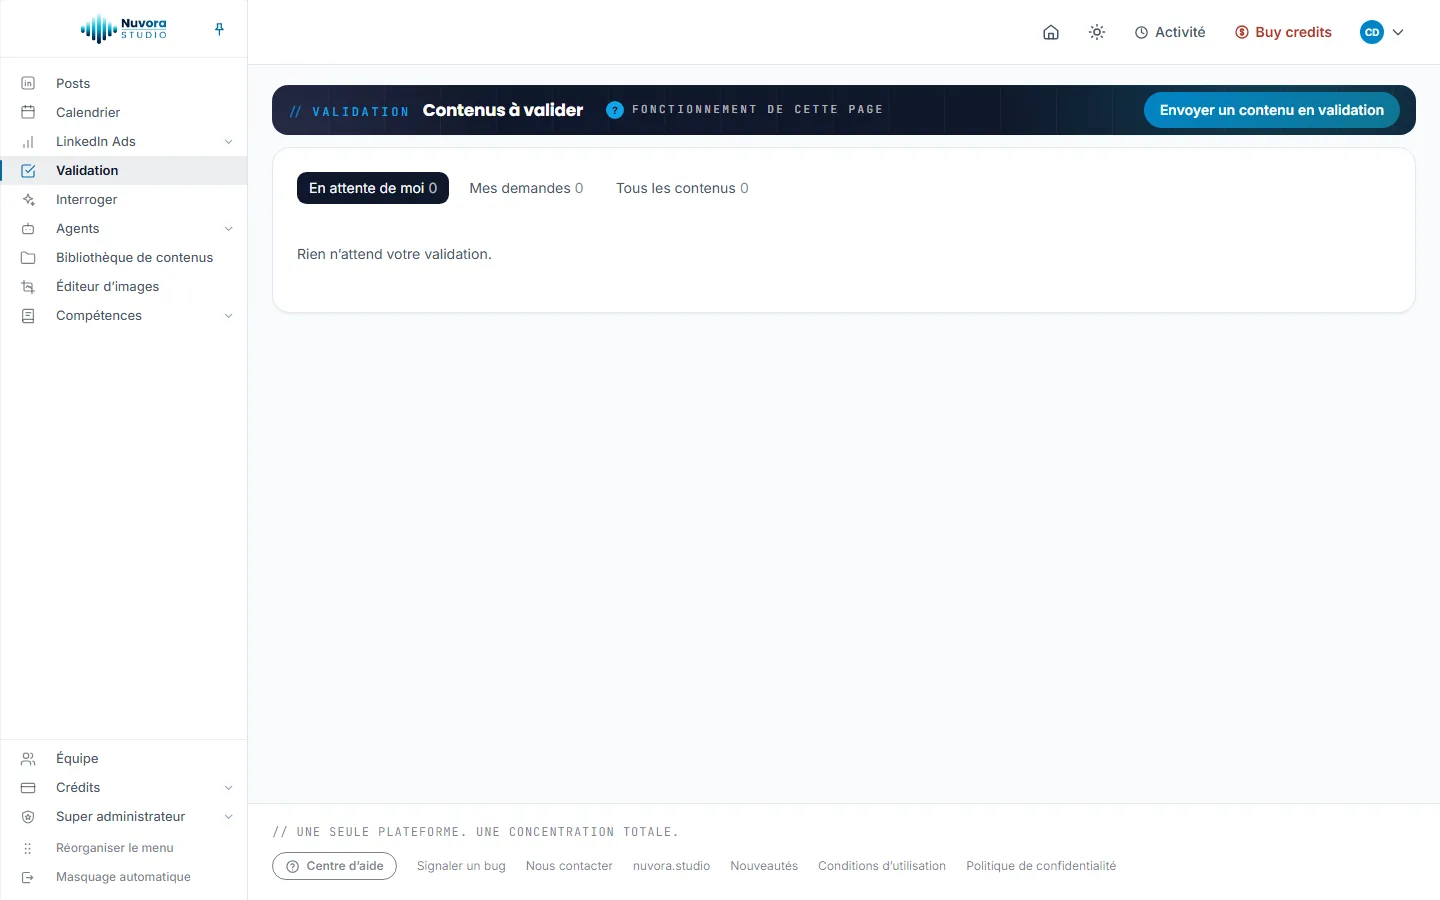Click the LinkedIn Ads bar chart icon
1440x900 pixels.
(28, 141)
